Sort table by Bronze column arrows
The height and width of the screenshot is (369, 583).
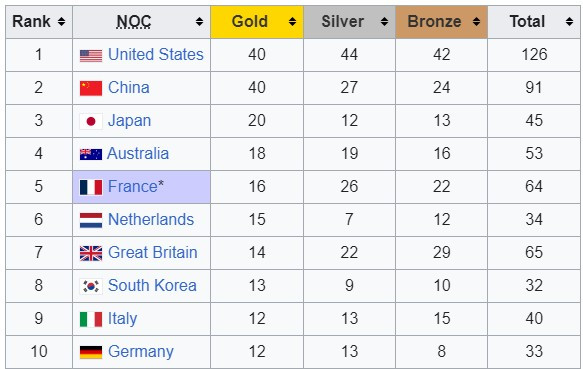click(x=476, y=22)
